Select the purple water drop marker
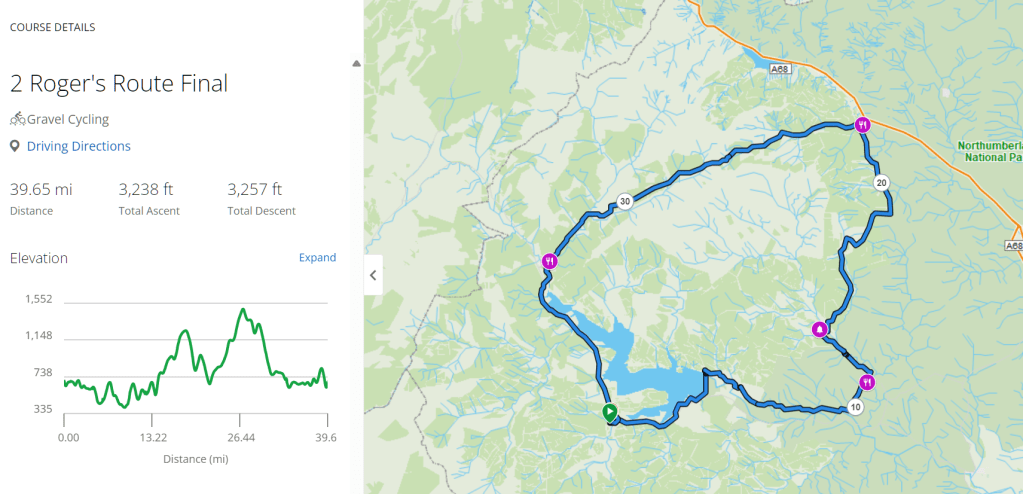 pyautogui.click(x=820, y=329)
